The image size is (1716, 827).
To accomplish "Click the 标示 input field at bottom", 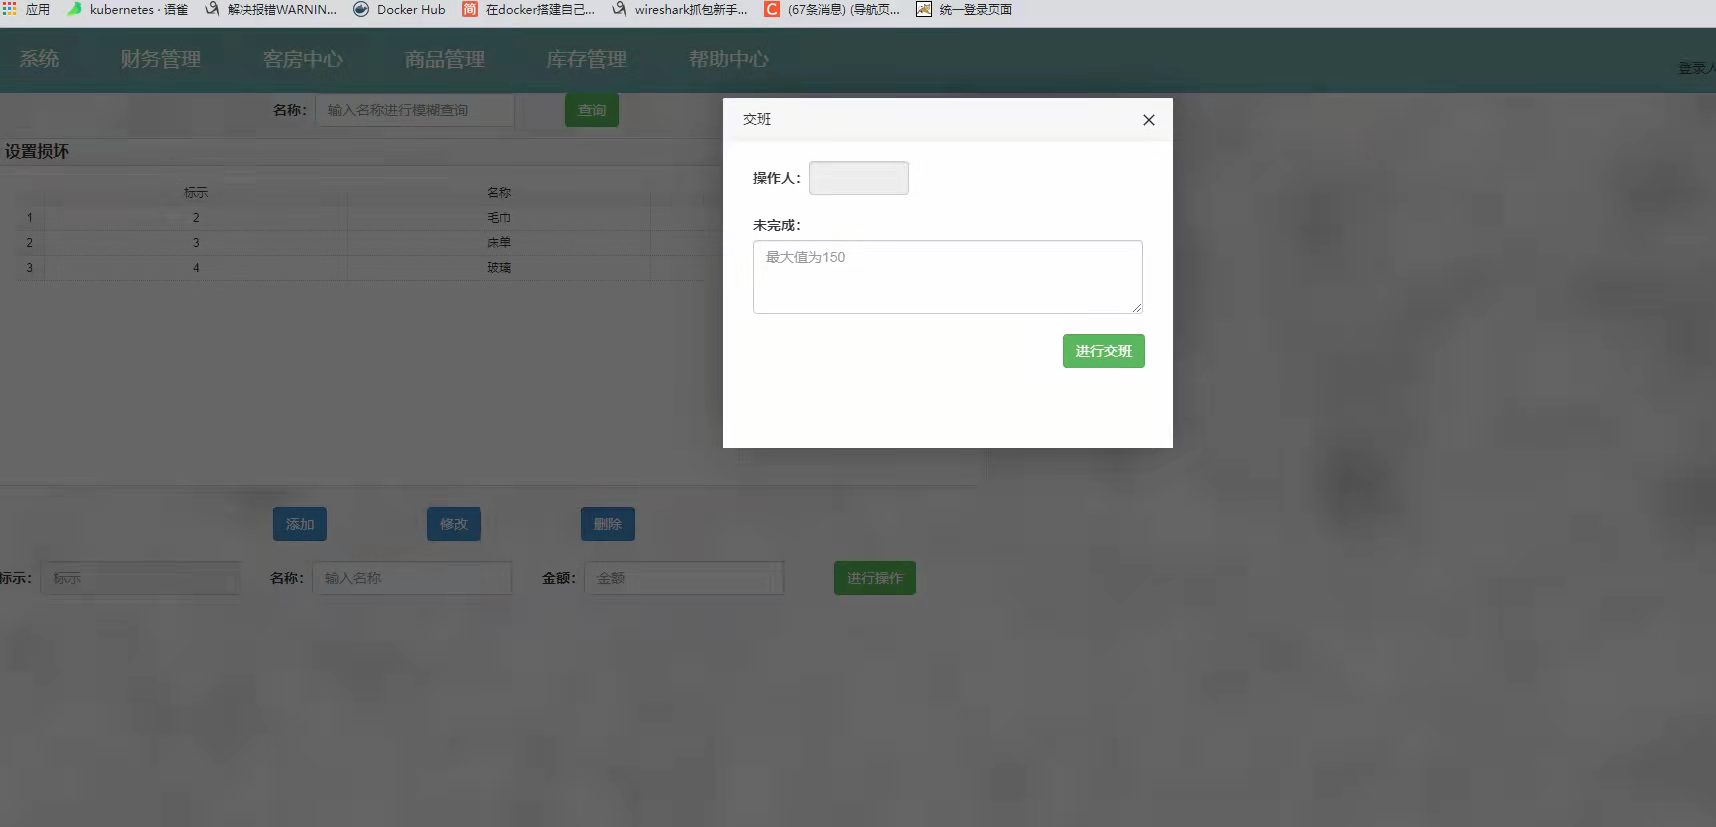I will click(x=141, y=578).
